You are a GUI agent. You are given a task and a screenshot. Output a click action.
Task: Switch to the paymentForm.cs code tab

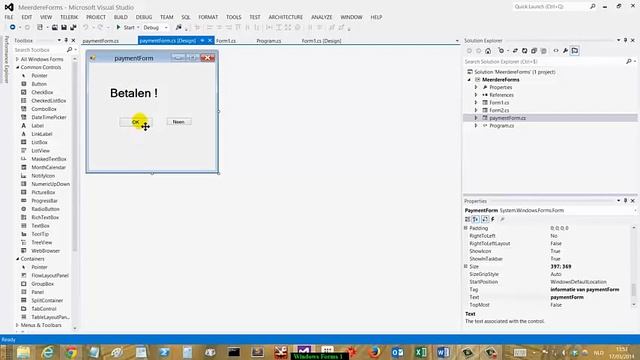pyautogui.click(x=100, y=41)
